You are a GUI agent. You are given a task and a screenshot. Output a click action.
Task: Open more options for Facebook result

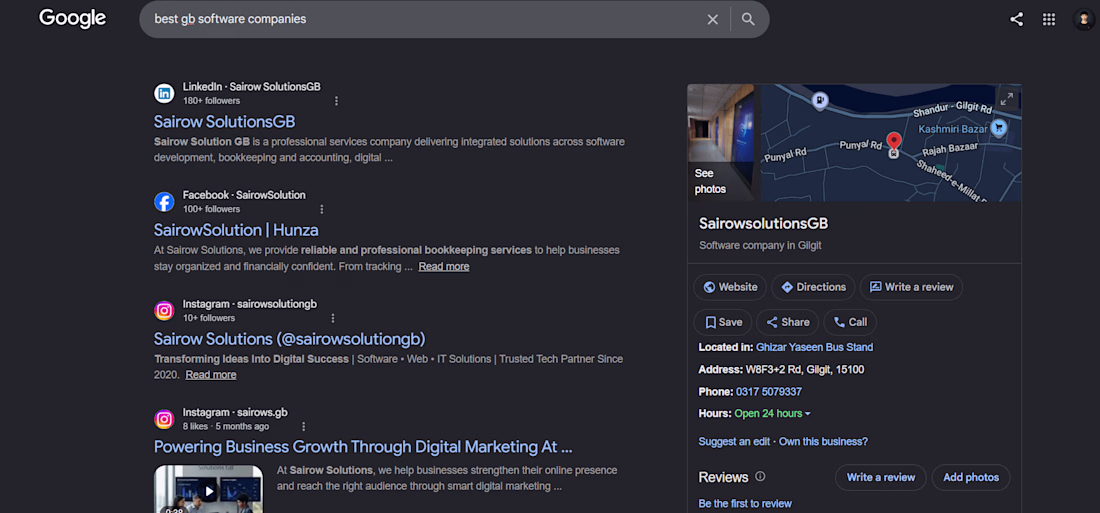click(x=322, y=209)
